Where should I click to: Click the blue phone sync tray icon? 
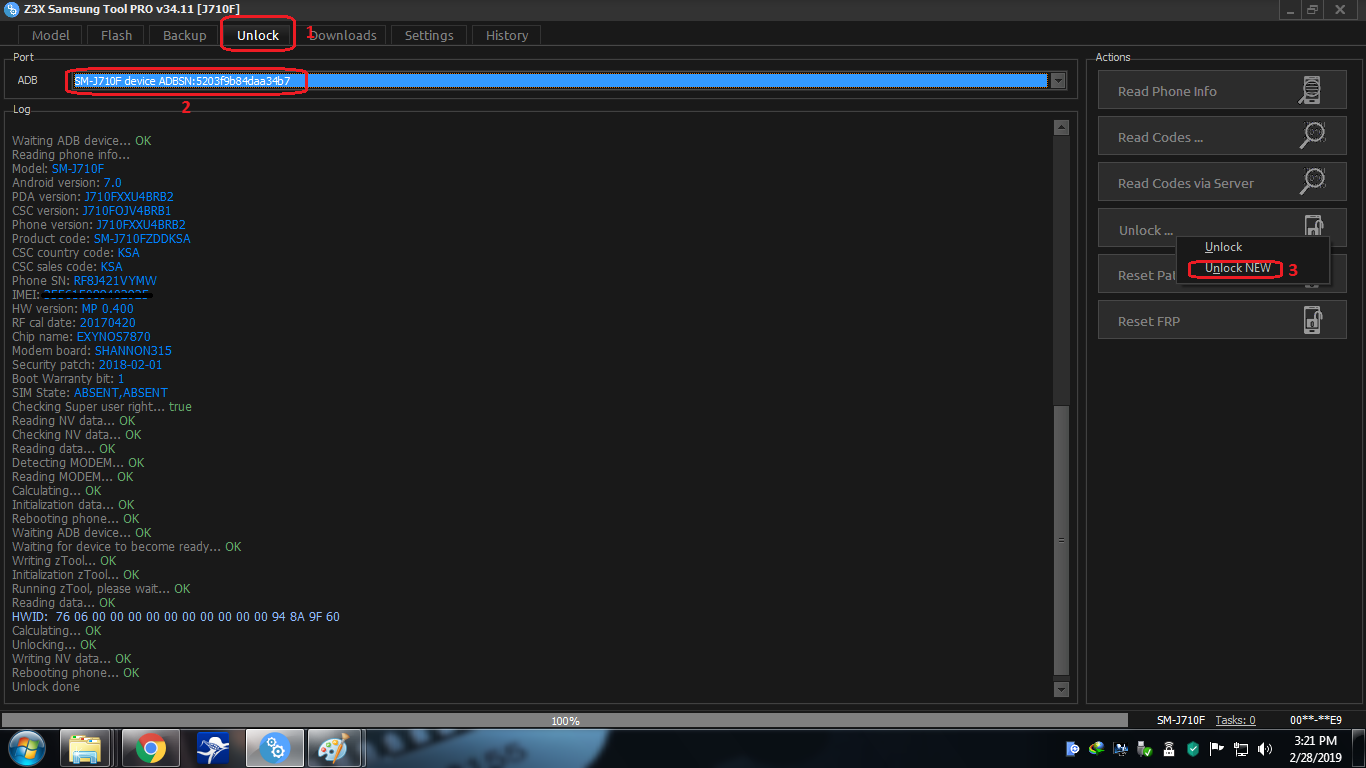click(1073, 749)
